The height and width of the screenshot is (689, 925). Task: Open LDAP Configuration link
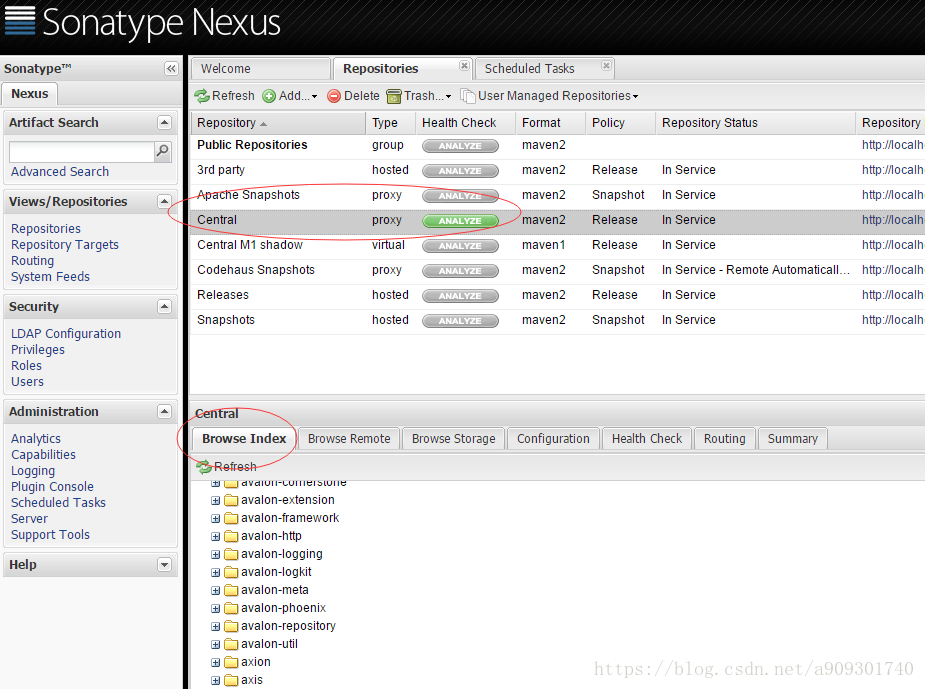click(x=66, y=334)
